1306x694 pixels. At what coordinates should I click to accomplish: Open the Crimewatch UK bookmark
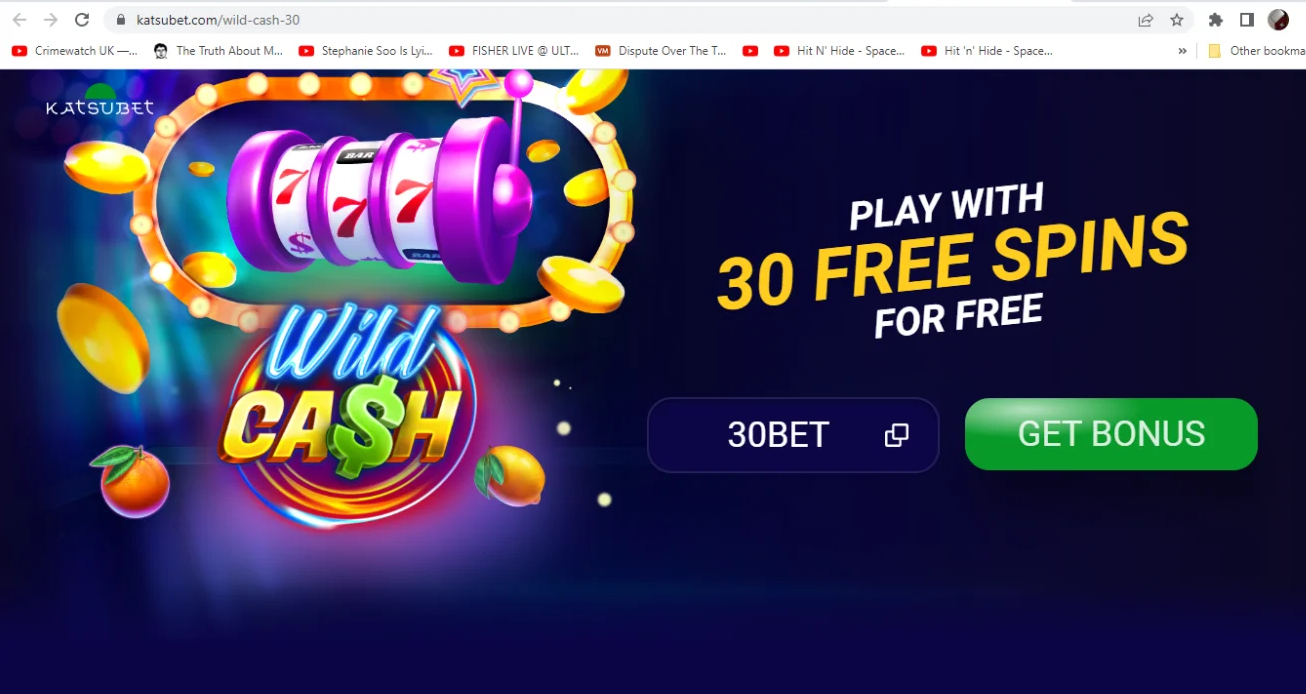point(75,51)
